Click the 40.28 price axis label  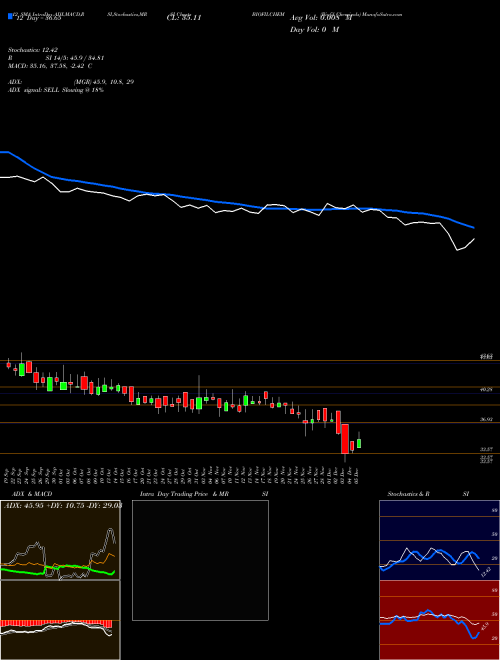[486, 390]
